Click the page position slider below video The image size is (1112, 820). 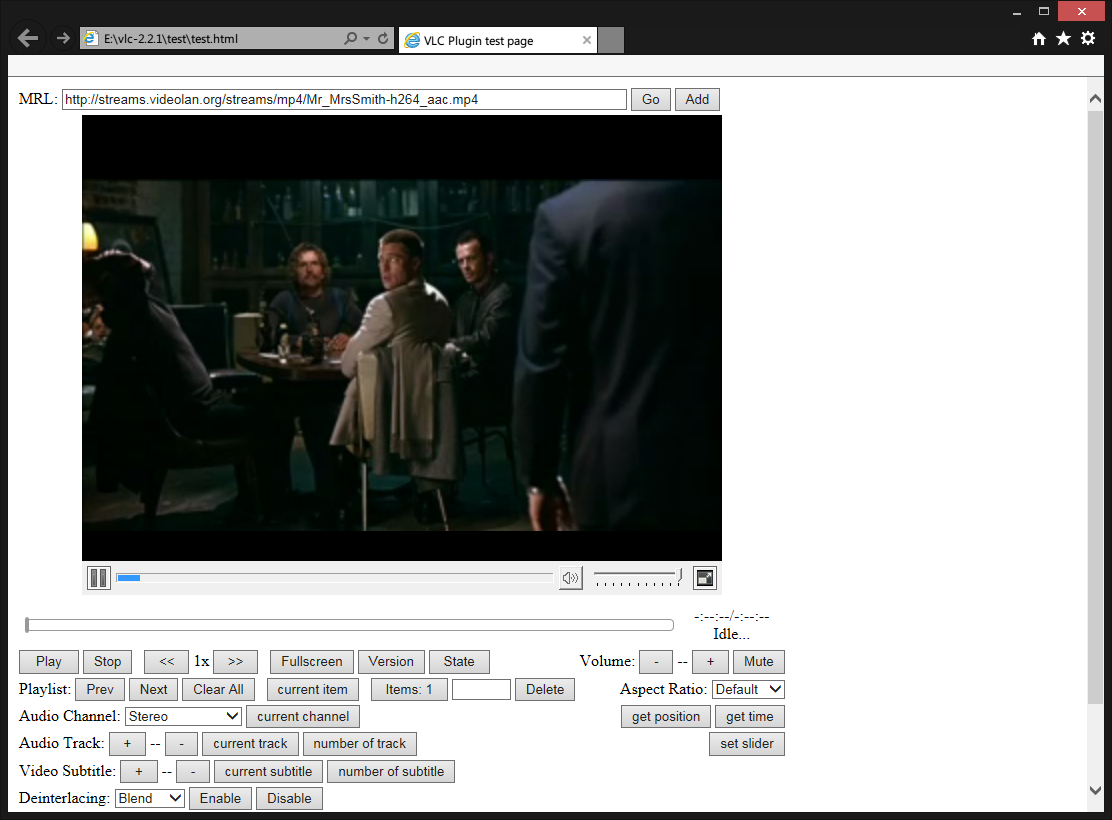[349, 625]
